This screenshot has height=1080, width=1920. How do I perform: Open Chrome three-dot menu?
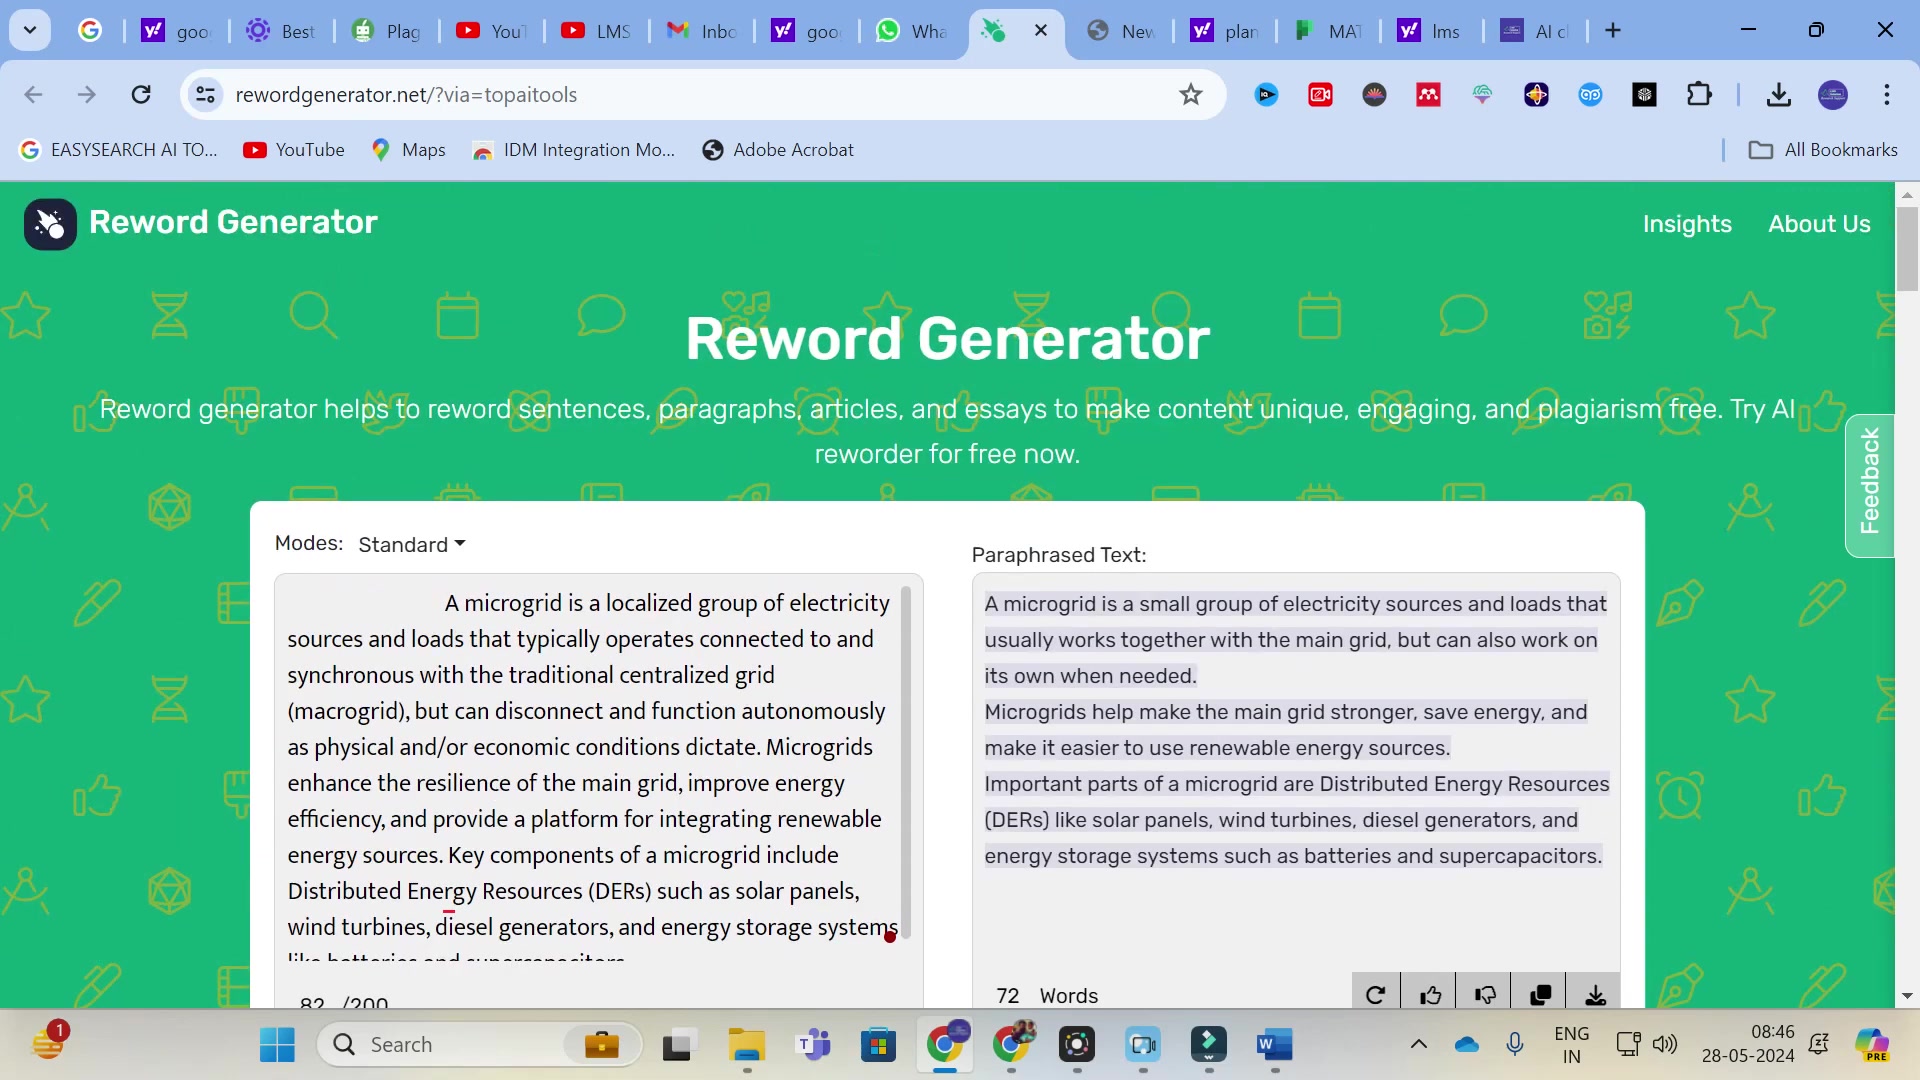pos(1887,95)
